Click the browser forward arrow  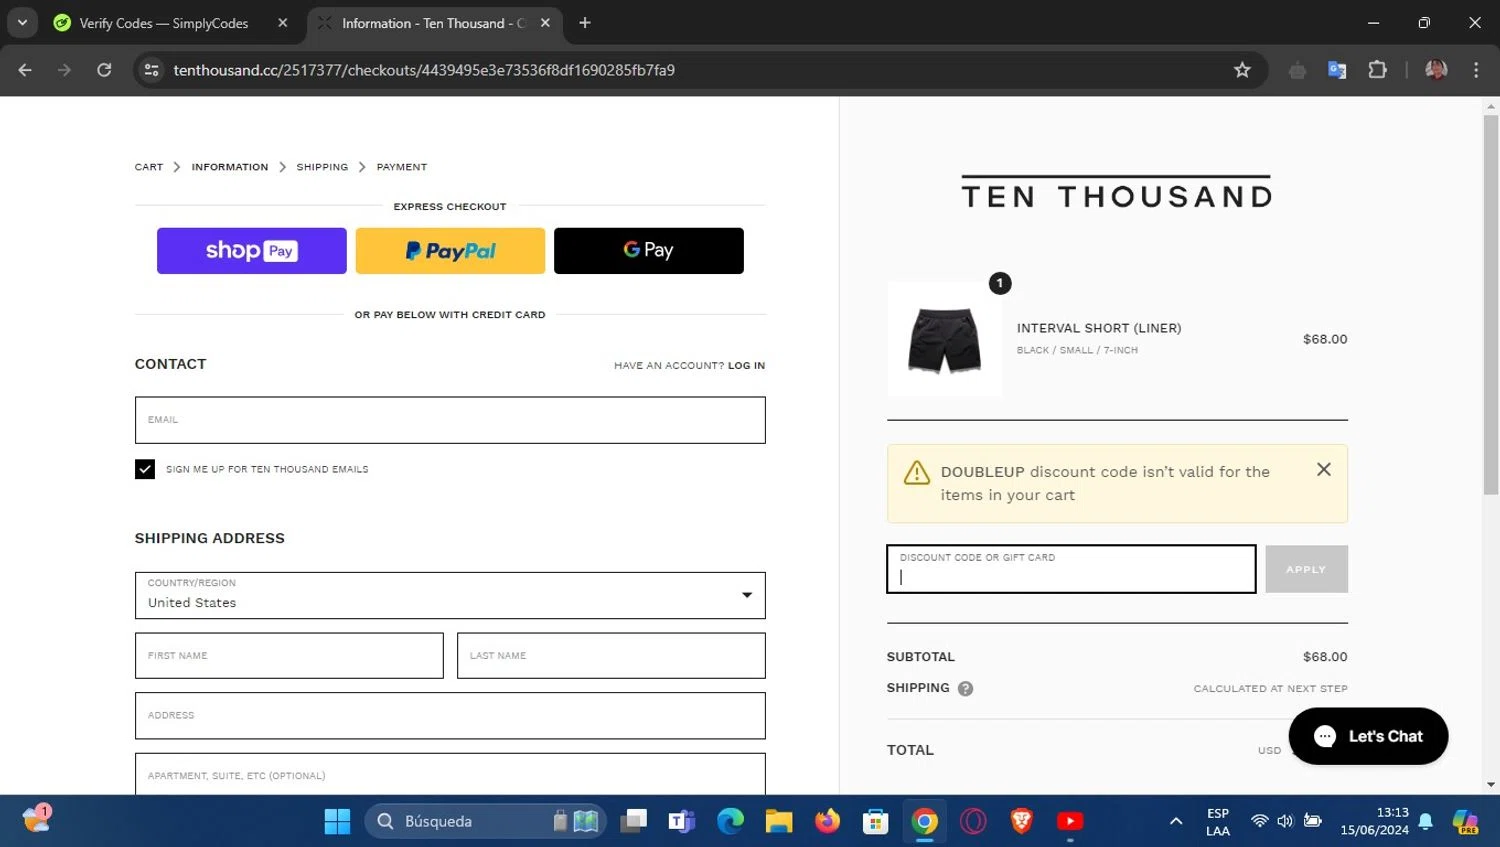pyautogui.click(x=64, y=70)
